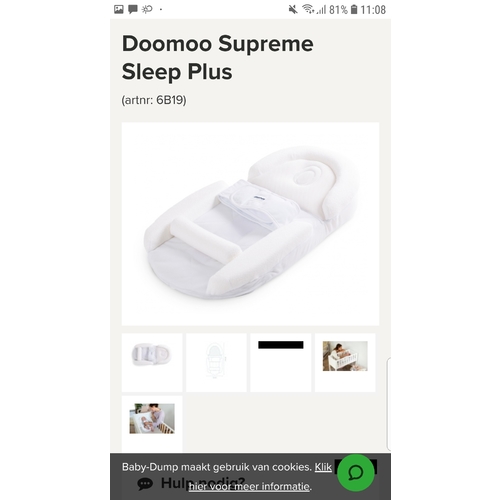
Task: Open the green chat bubble button
Action: (356, 473)
